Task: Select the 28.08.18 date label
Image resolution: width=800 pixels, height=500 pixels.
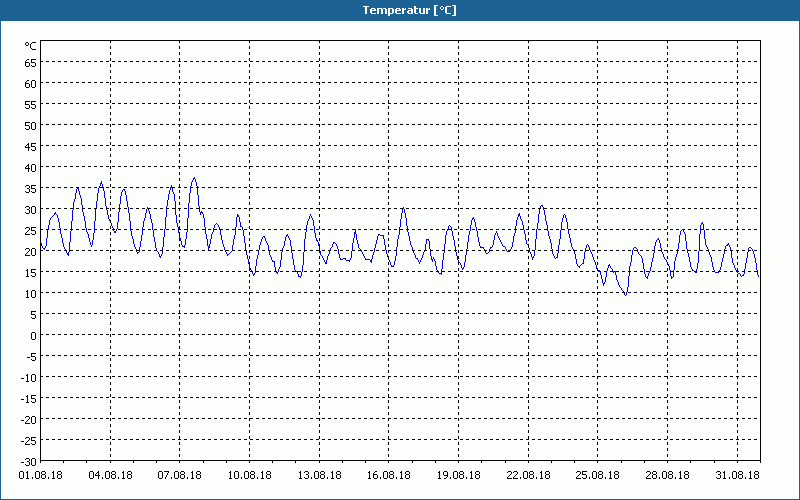Action: (668, 475)
